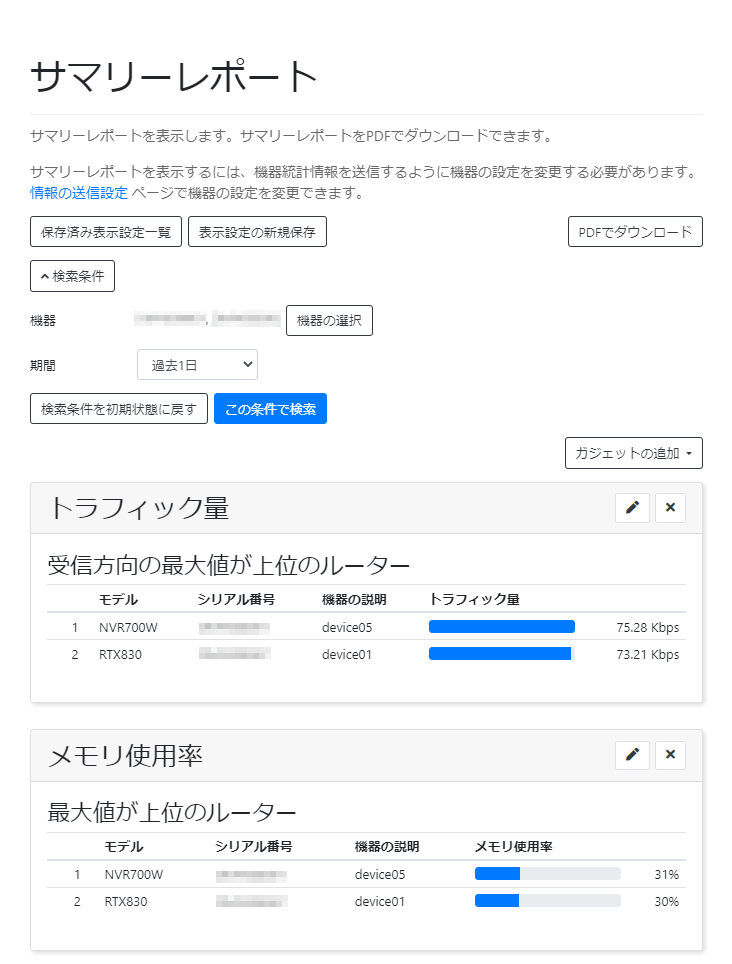Screen dimensions: 732x964
Task: Collapse the 検索条件 search conditions panel
Action: tap(71, 276)
